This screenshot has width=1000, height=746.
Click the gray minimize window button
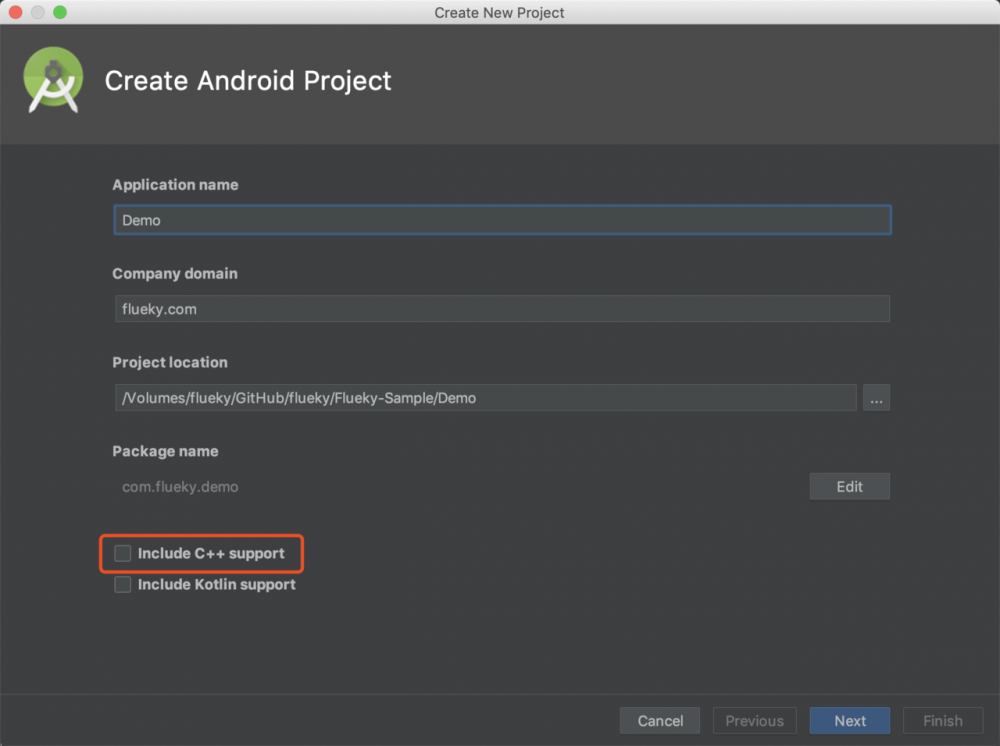tap(38, 12)
